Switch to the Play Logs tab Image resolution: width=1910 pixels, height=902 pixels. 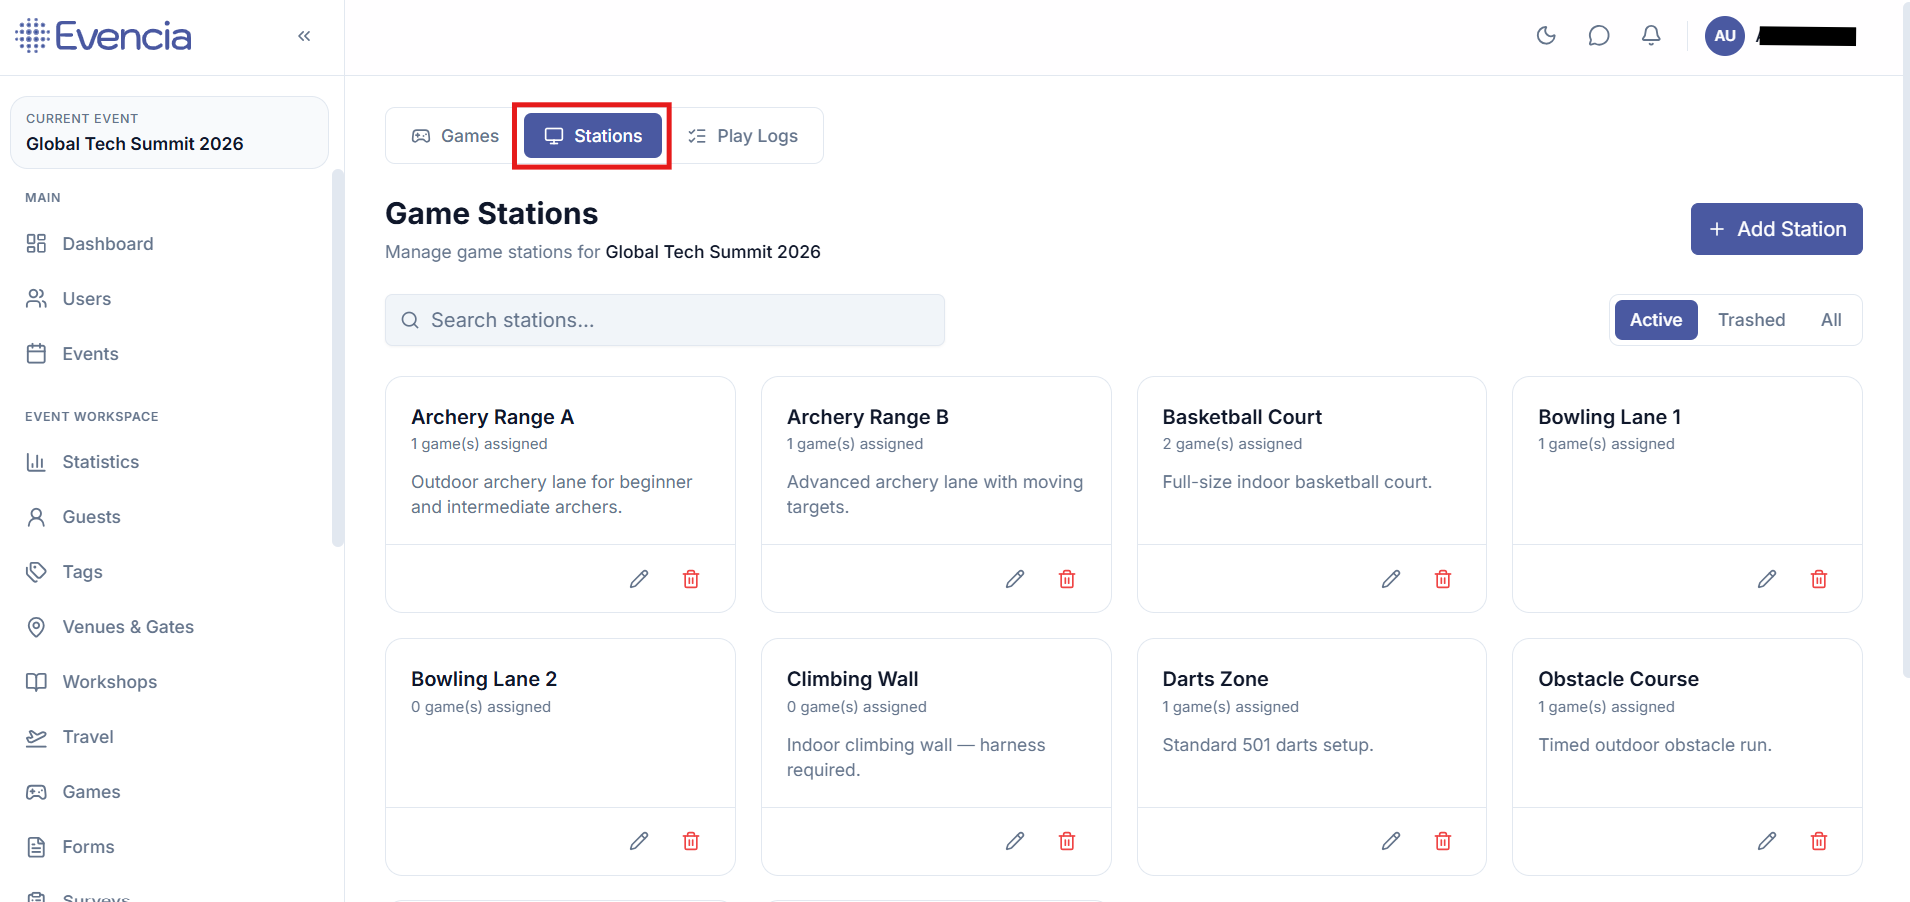click(743, 136)
